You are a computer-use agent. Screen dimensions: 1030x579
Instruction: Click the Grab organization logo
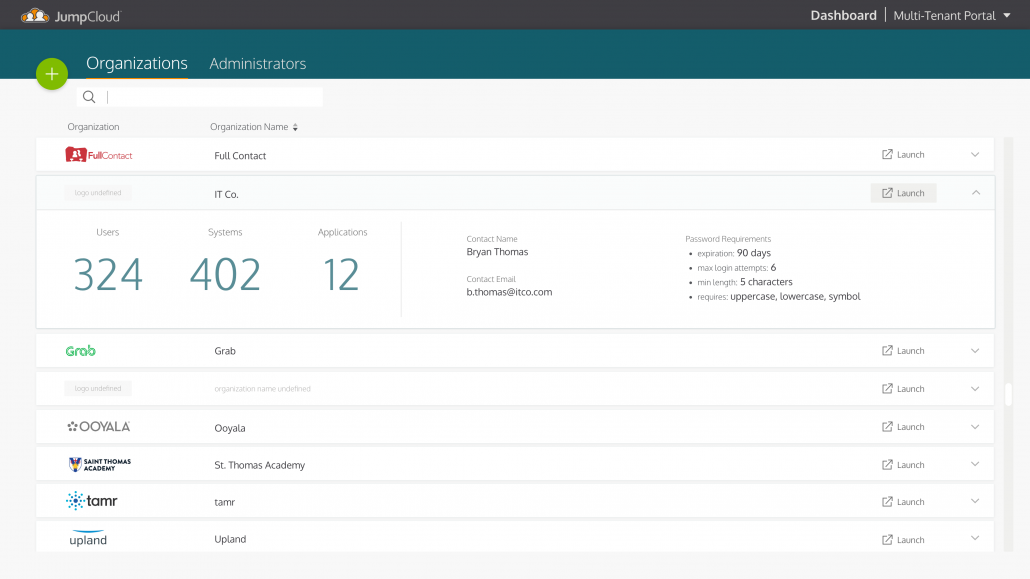pos(81,351)
